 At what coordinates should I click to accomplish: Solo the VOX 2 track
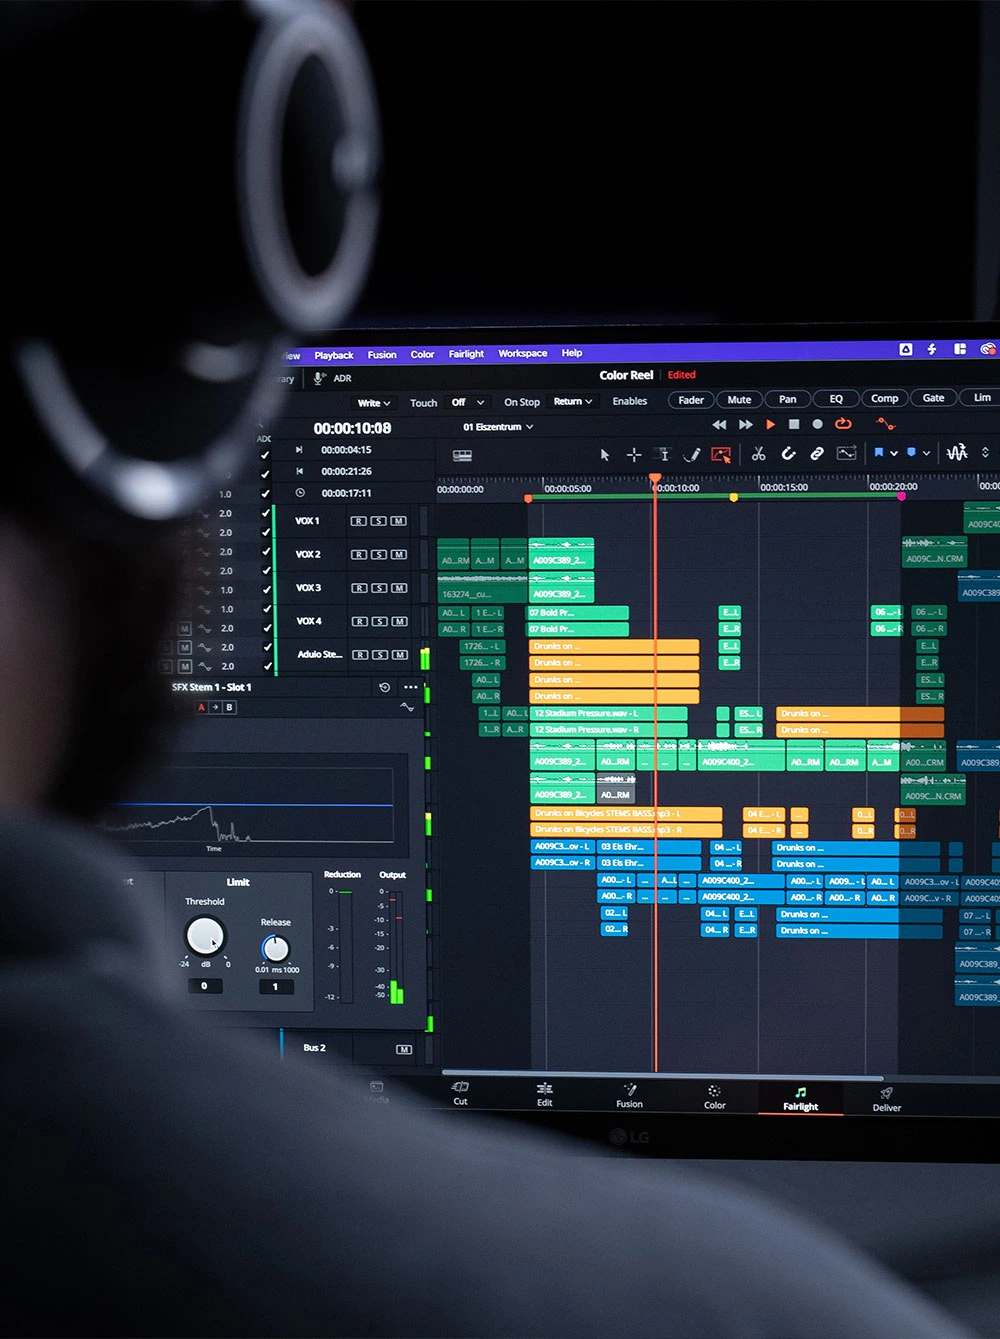[x=379, y=554]
